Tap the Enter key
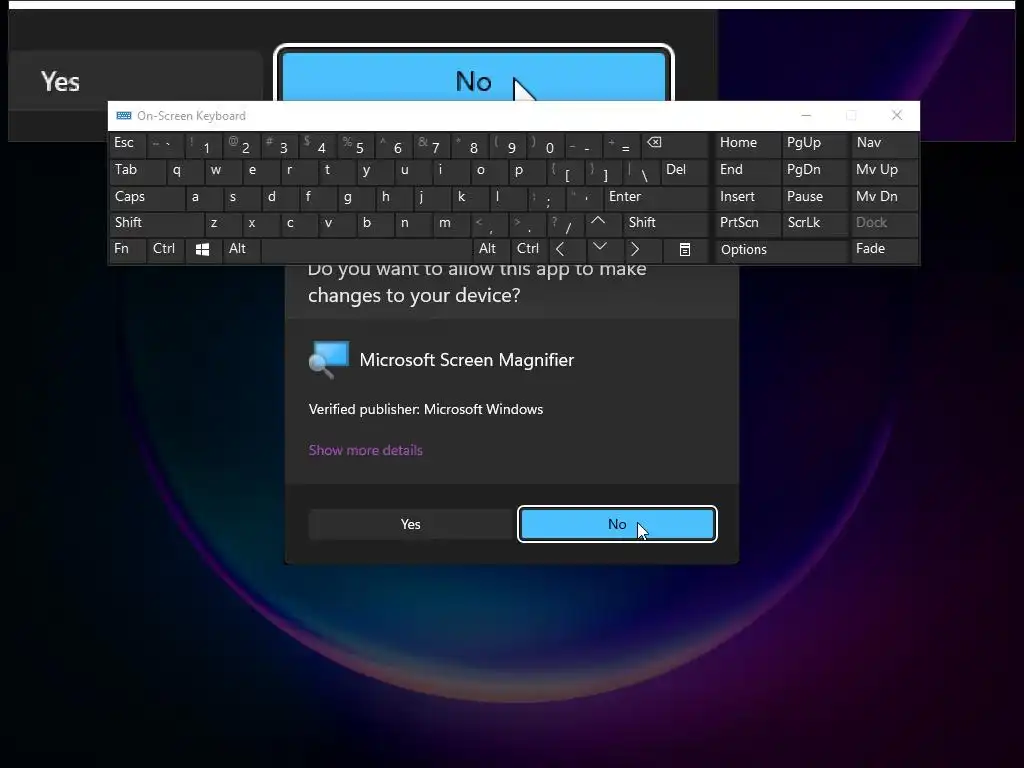Image resolution: width=1024 pixels, height=768 pixels. (656, 197)
